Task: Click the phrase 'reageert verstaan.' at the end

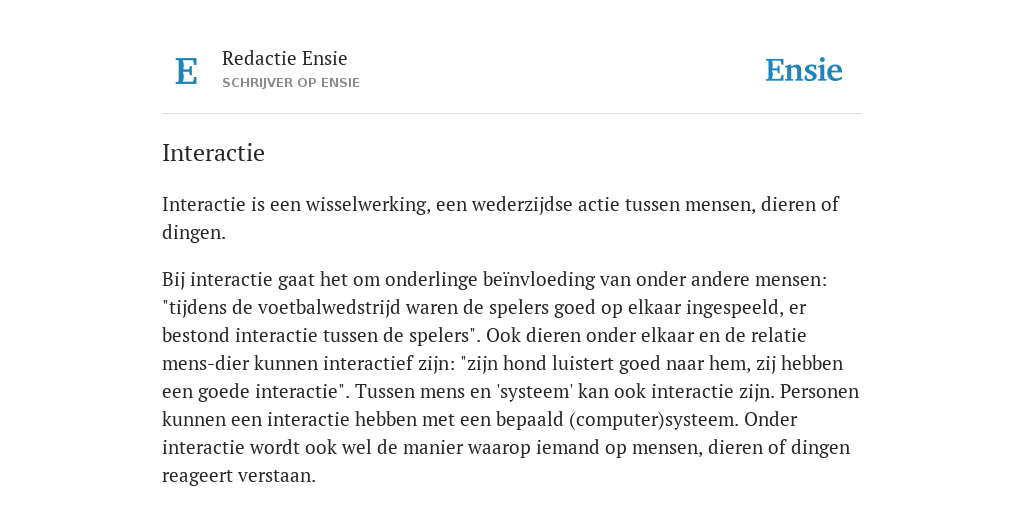Action: pos(239,475)
